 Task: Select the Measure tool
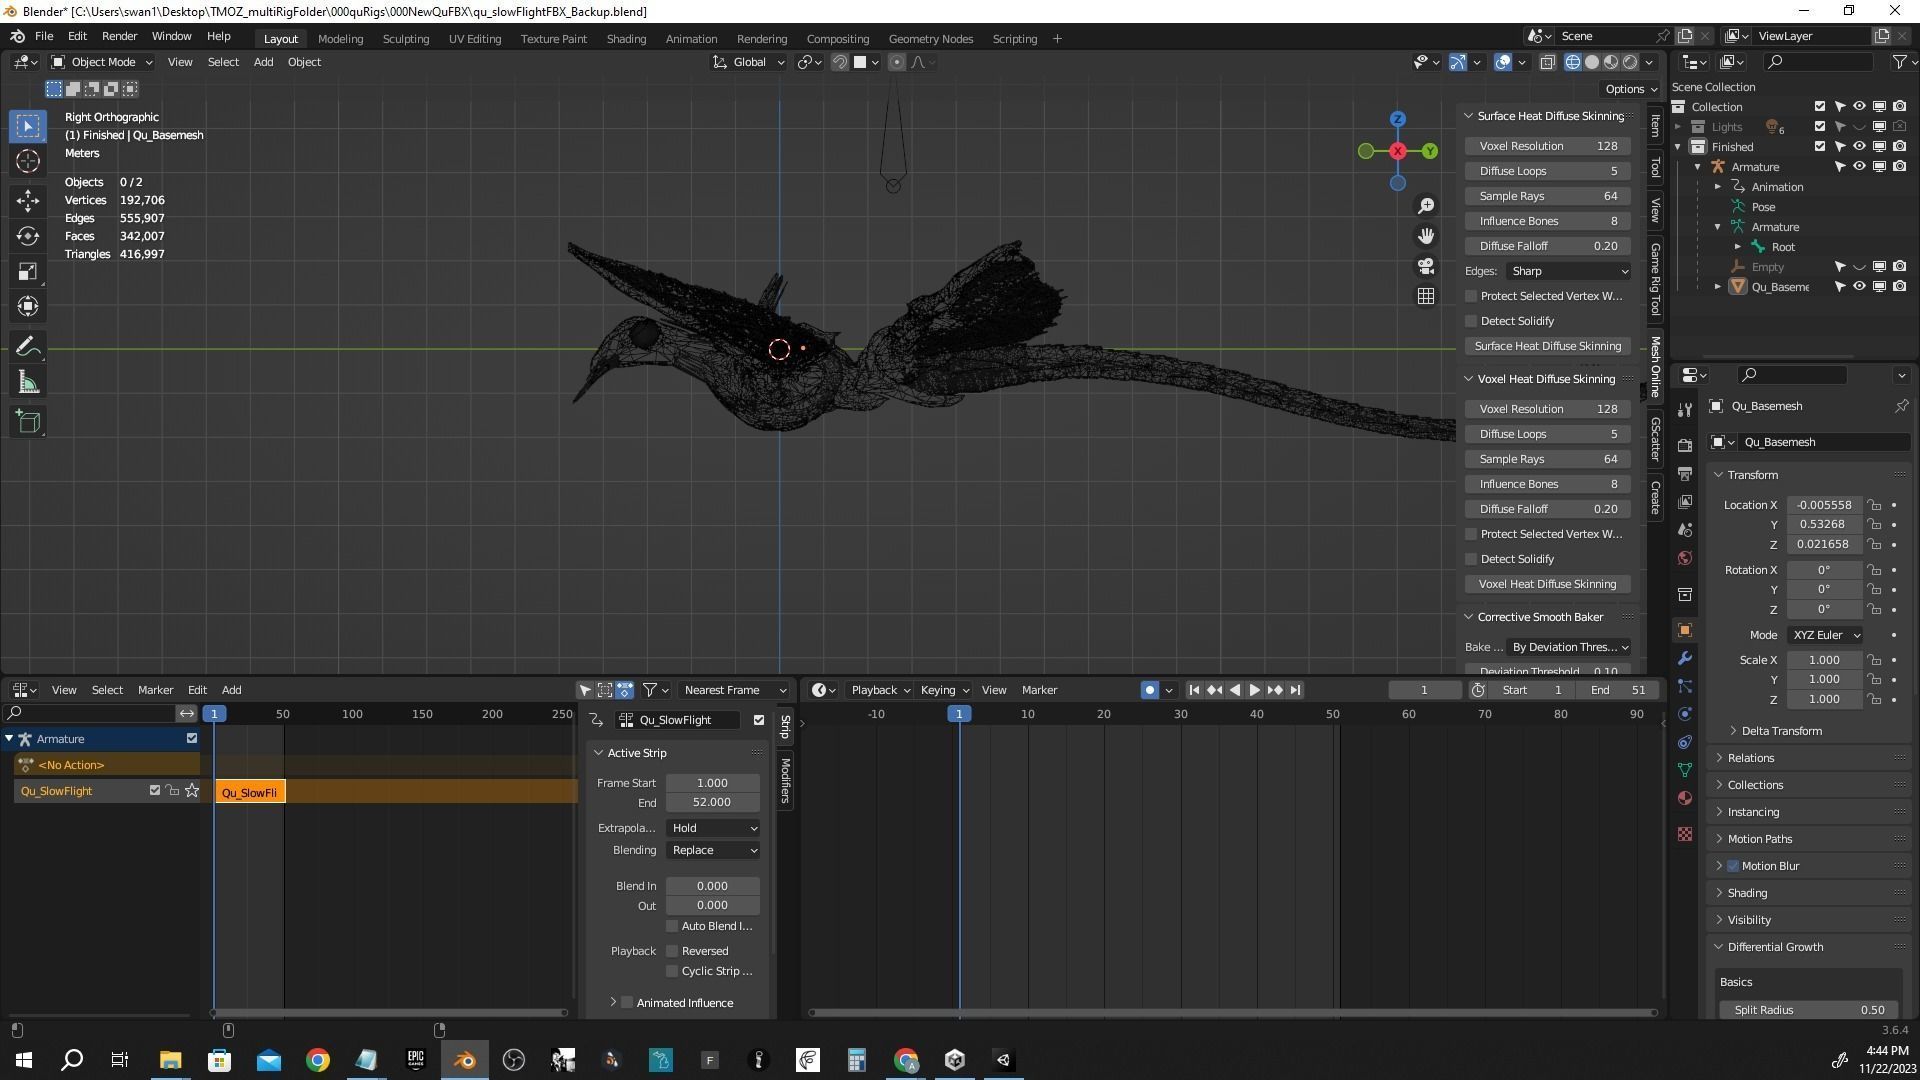click(x=28, y=383)
